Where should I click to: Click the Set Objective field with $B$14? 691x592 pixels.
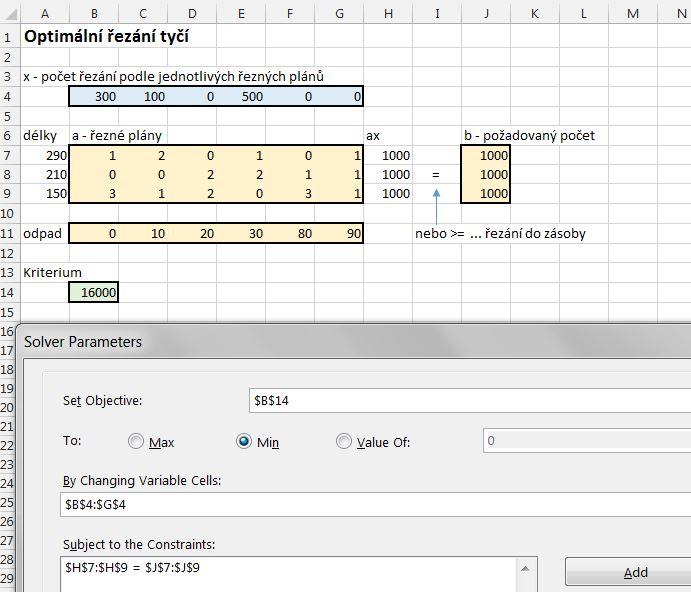[470, 400]
